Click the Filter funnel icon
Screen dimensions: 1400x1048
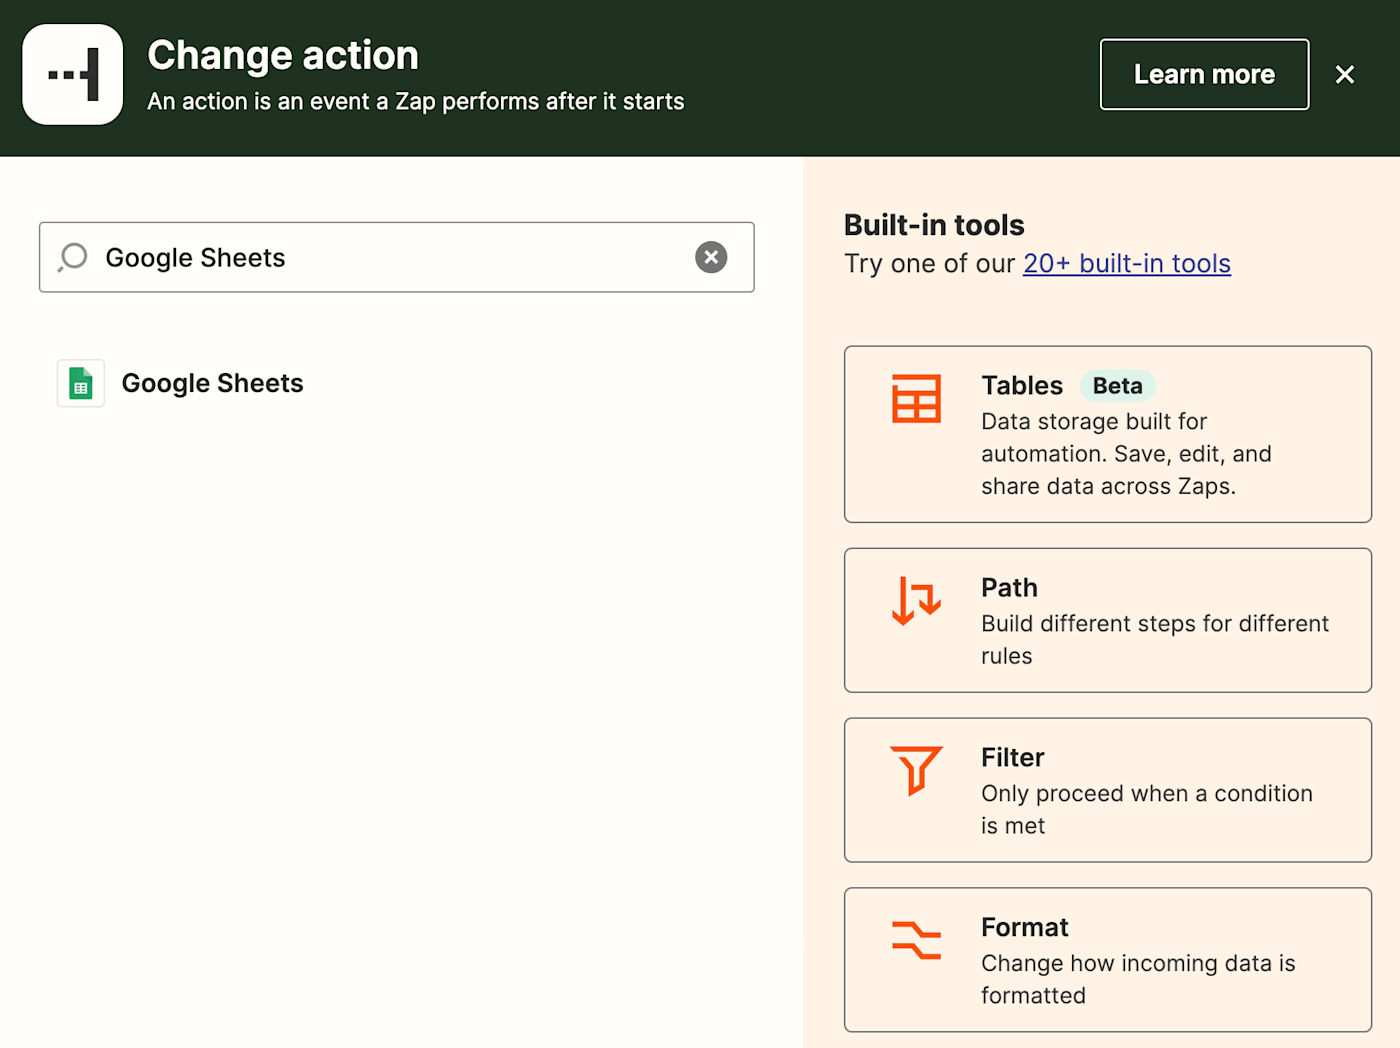click(x=916, y=770)
